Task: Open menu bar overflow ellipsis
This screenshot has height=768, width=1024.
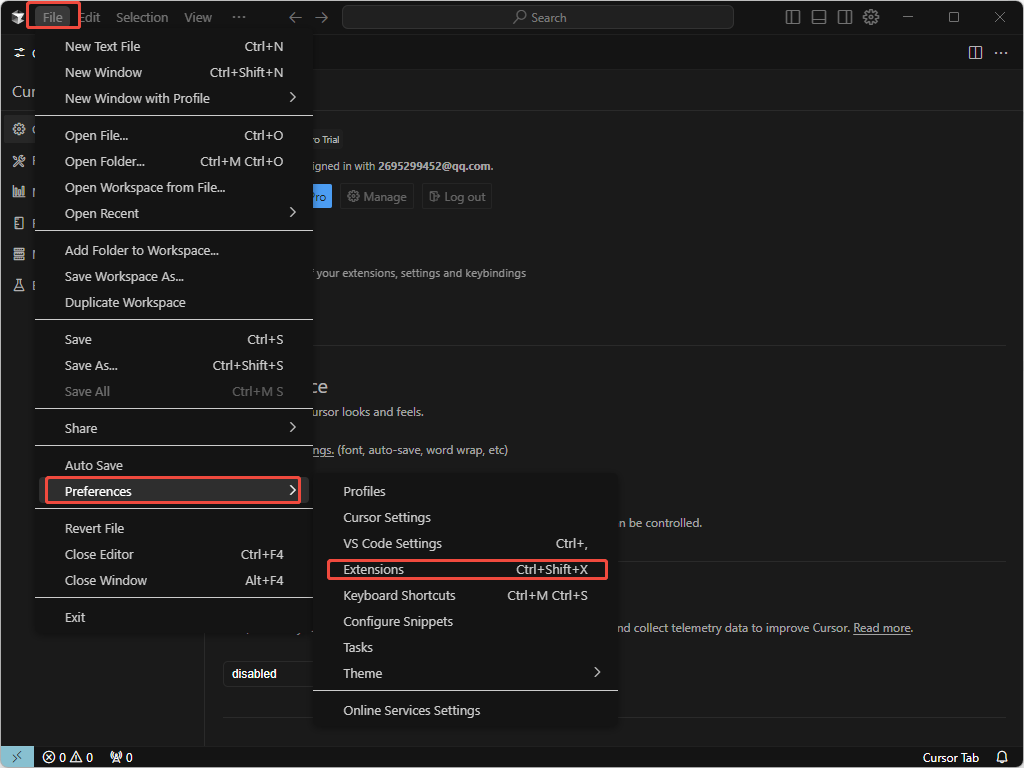Action: (x=239, y=17)
